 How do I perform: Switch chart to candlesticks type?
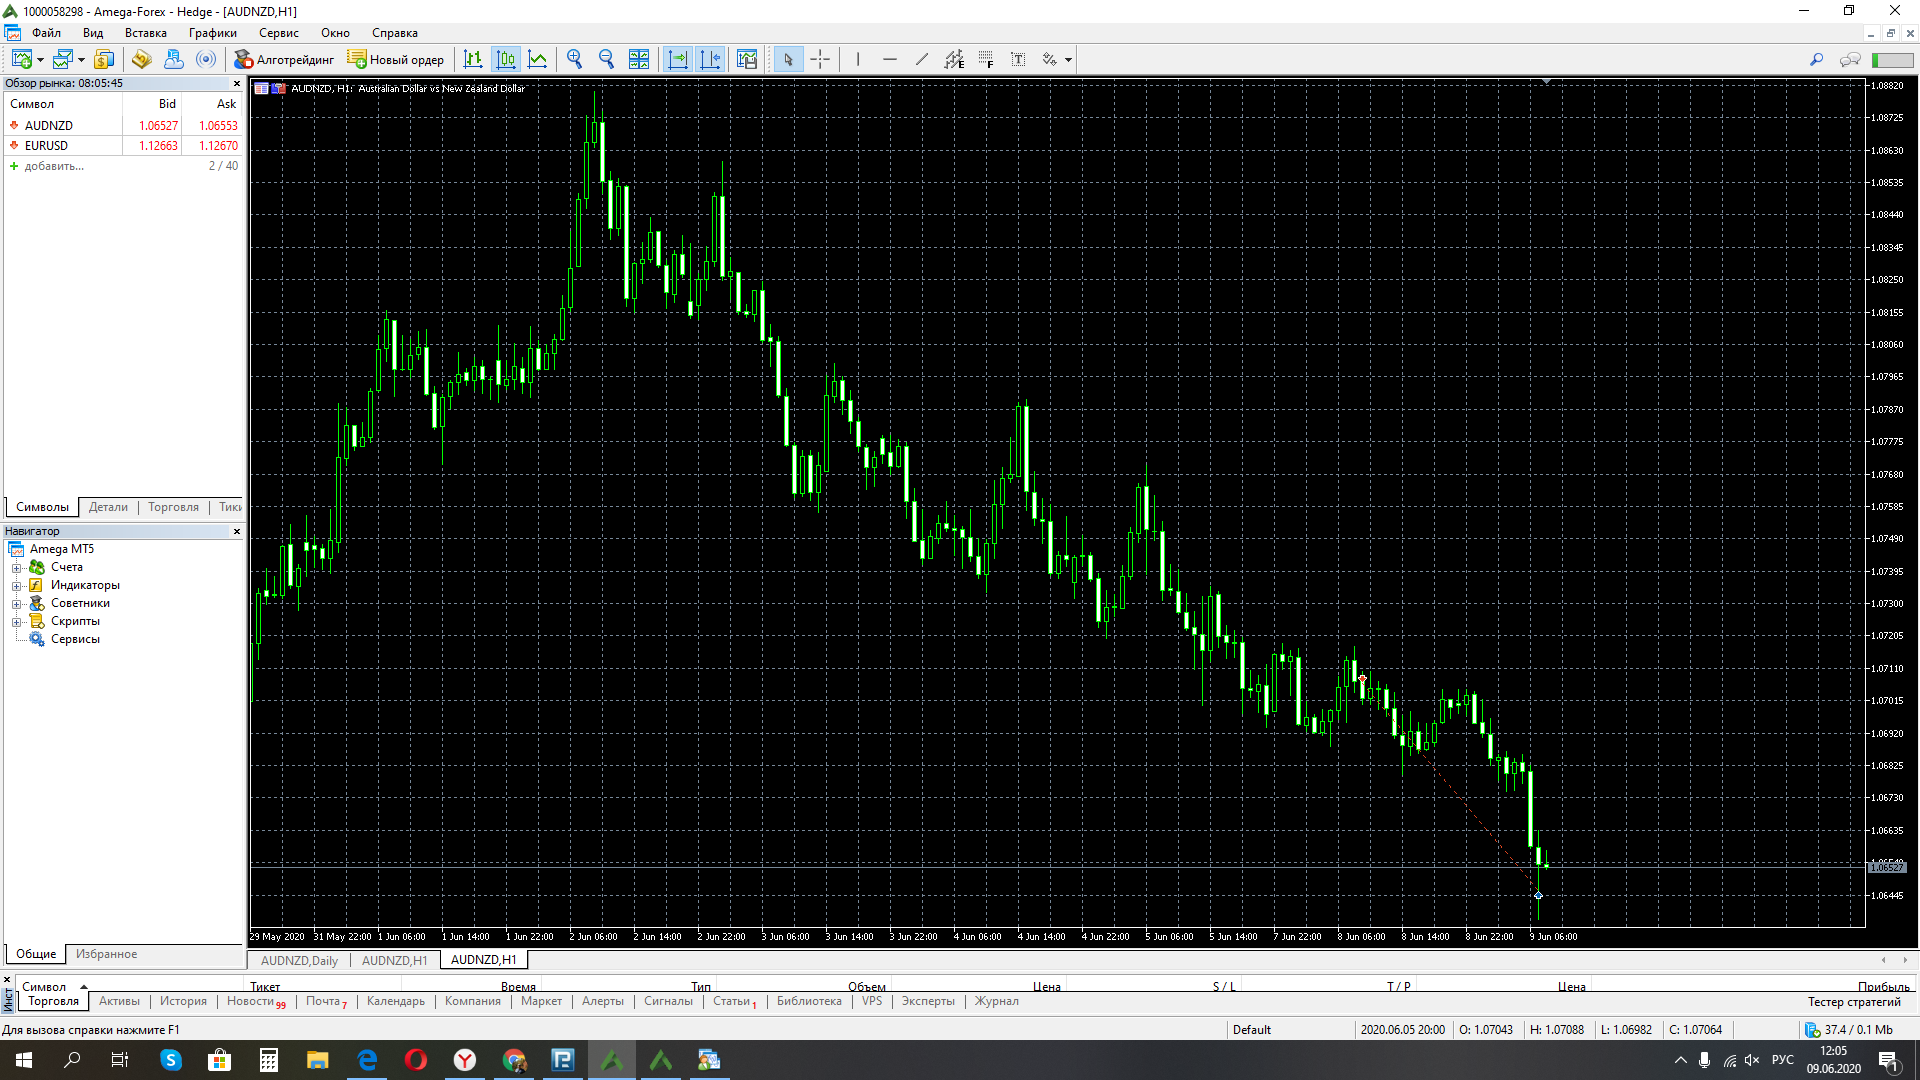tap(506, 59)
